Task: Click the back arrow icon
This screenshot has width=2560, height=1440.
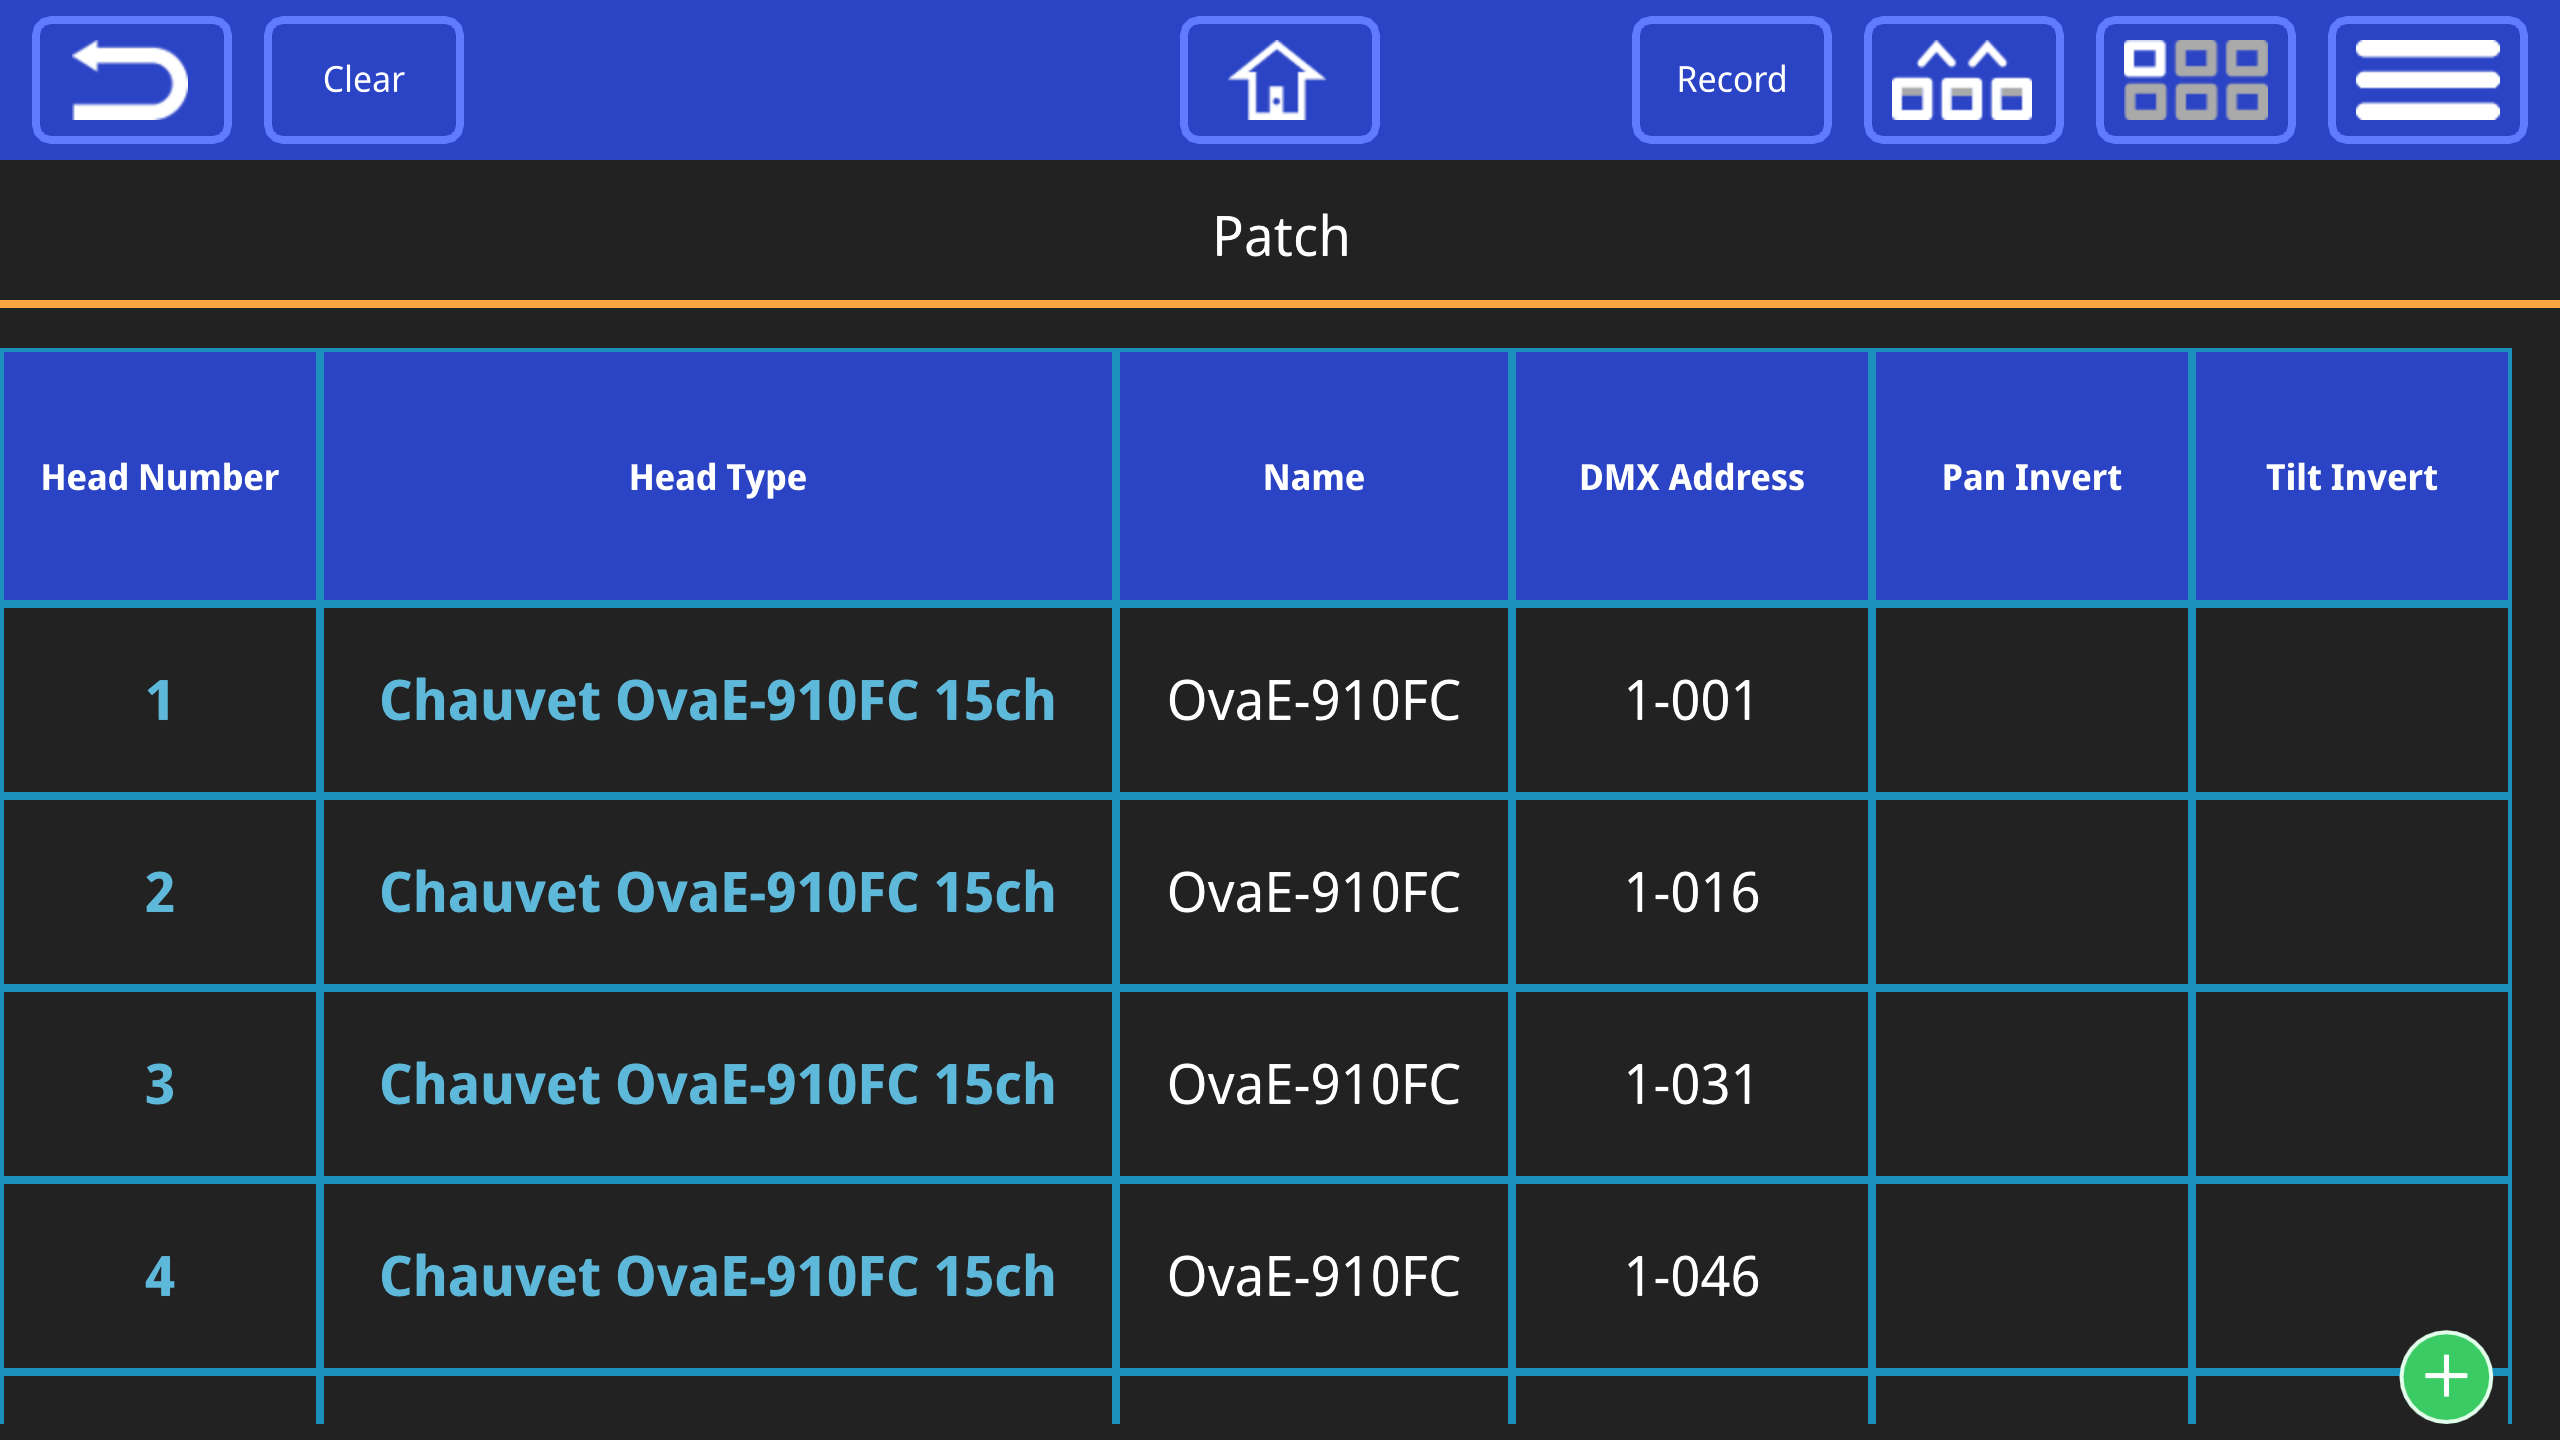Action: (x=131, y=80)
